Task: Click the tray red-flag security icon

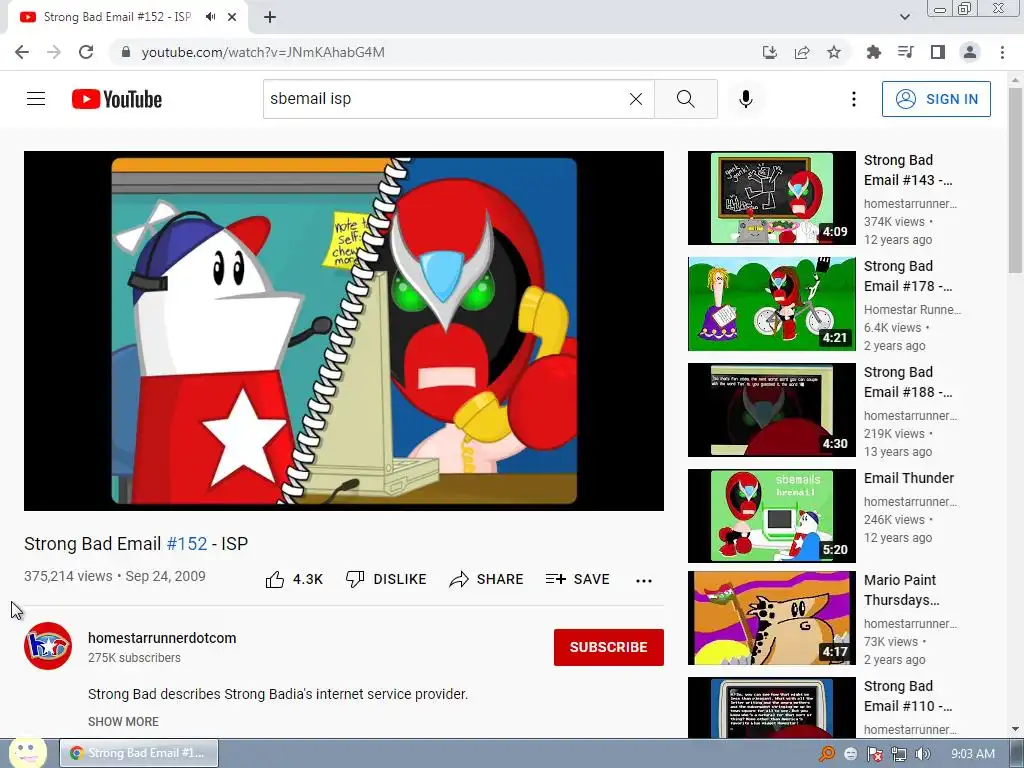Action: coord(874,754)
